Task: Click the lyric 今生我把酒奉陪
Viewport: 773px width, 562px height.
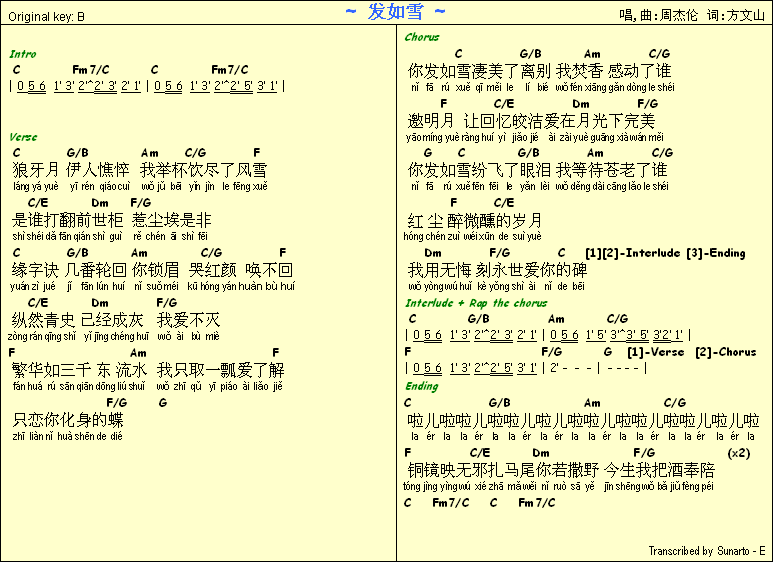Action: pos(659,470)
